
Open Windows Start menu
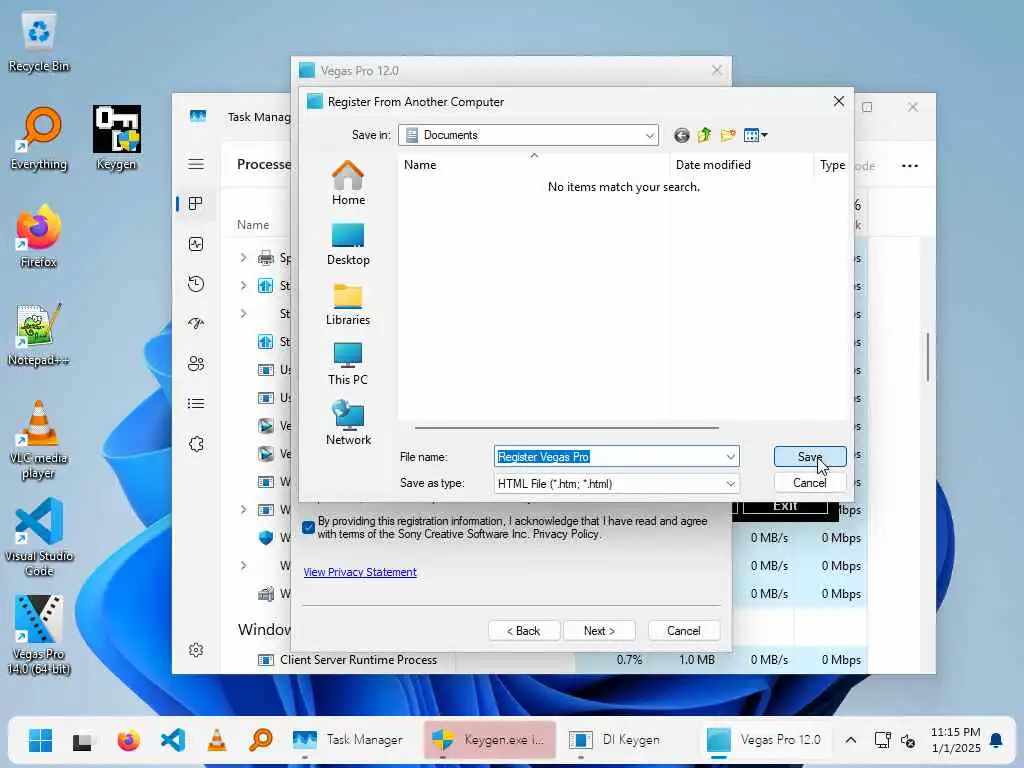tap(40, 740)
